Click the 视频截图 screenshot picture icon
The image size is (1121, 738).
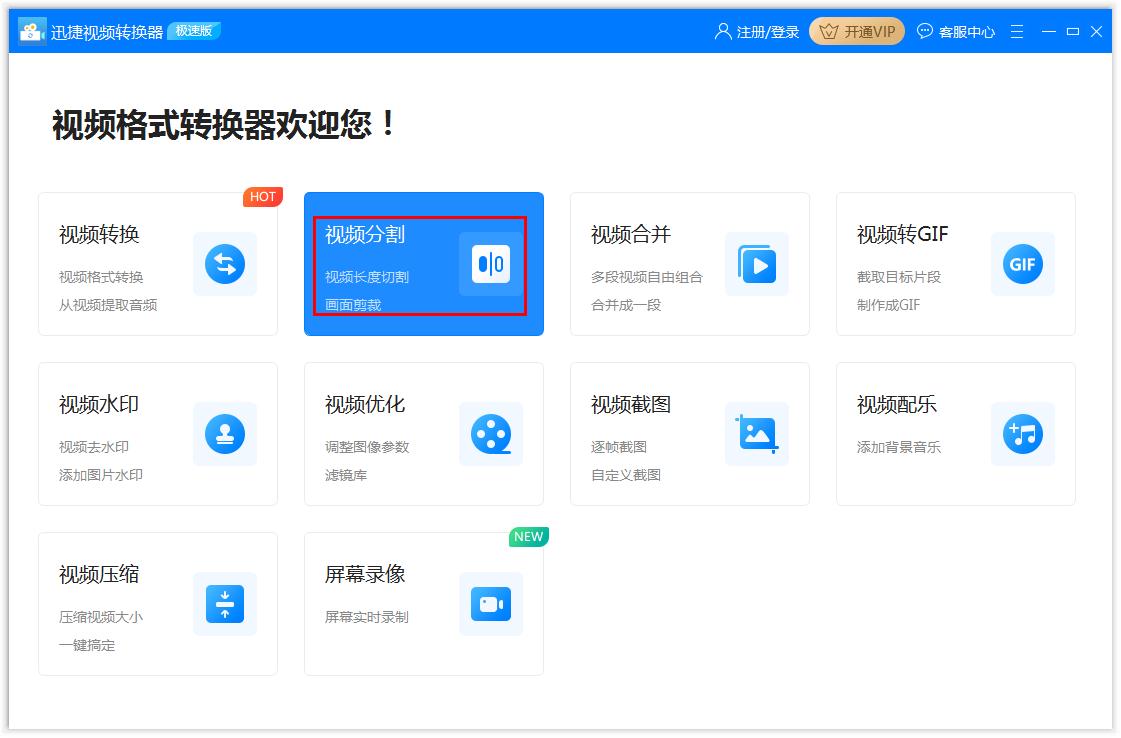(x=757, y=434)
